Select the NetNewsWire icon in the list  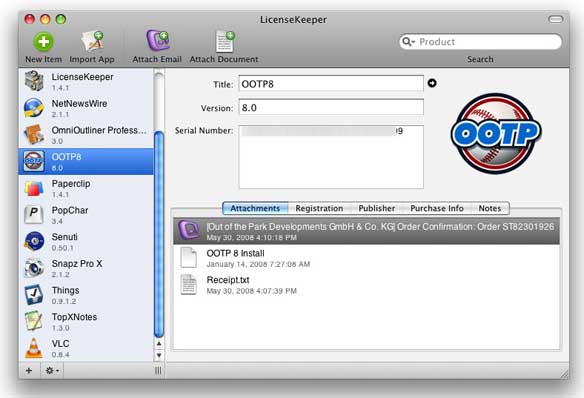click(34, 108)
